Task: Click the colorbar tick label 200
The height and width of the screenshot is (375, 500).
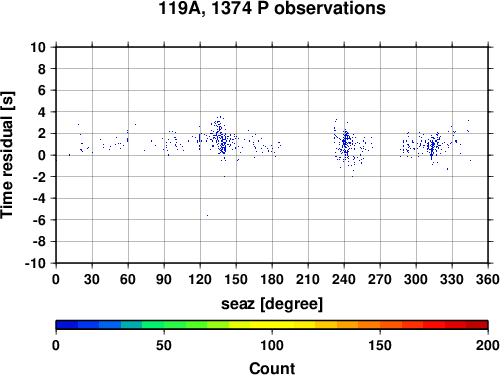Action: (488, 345)
